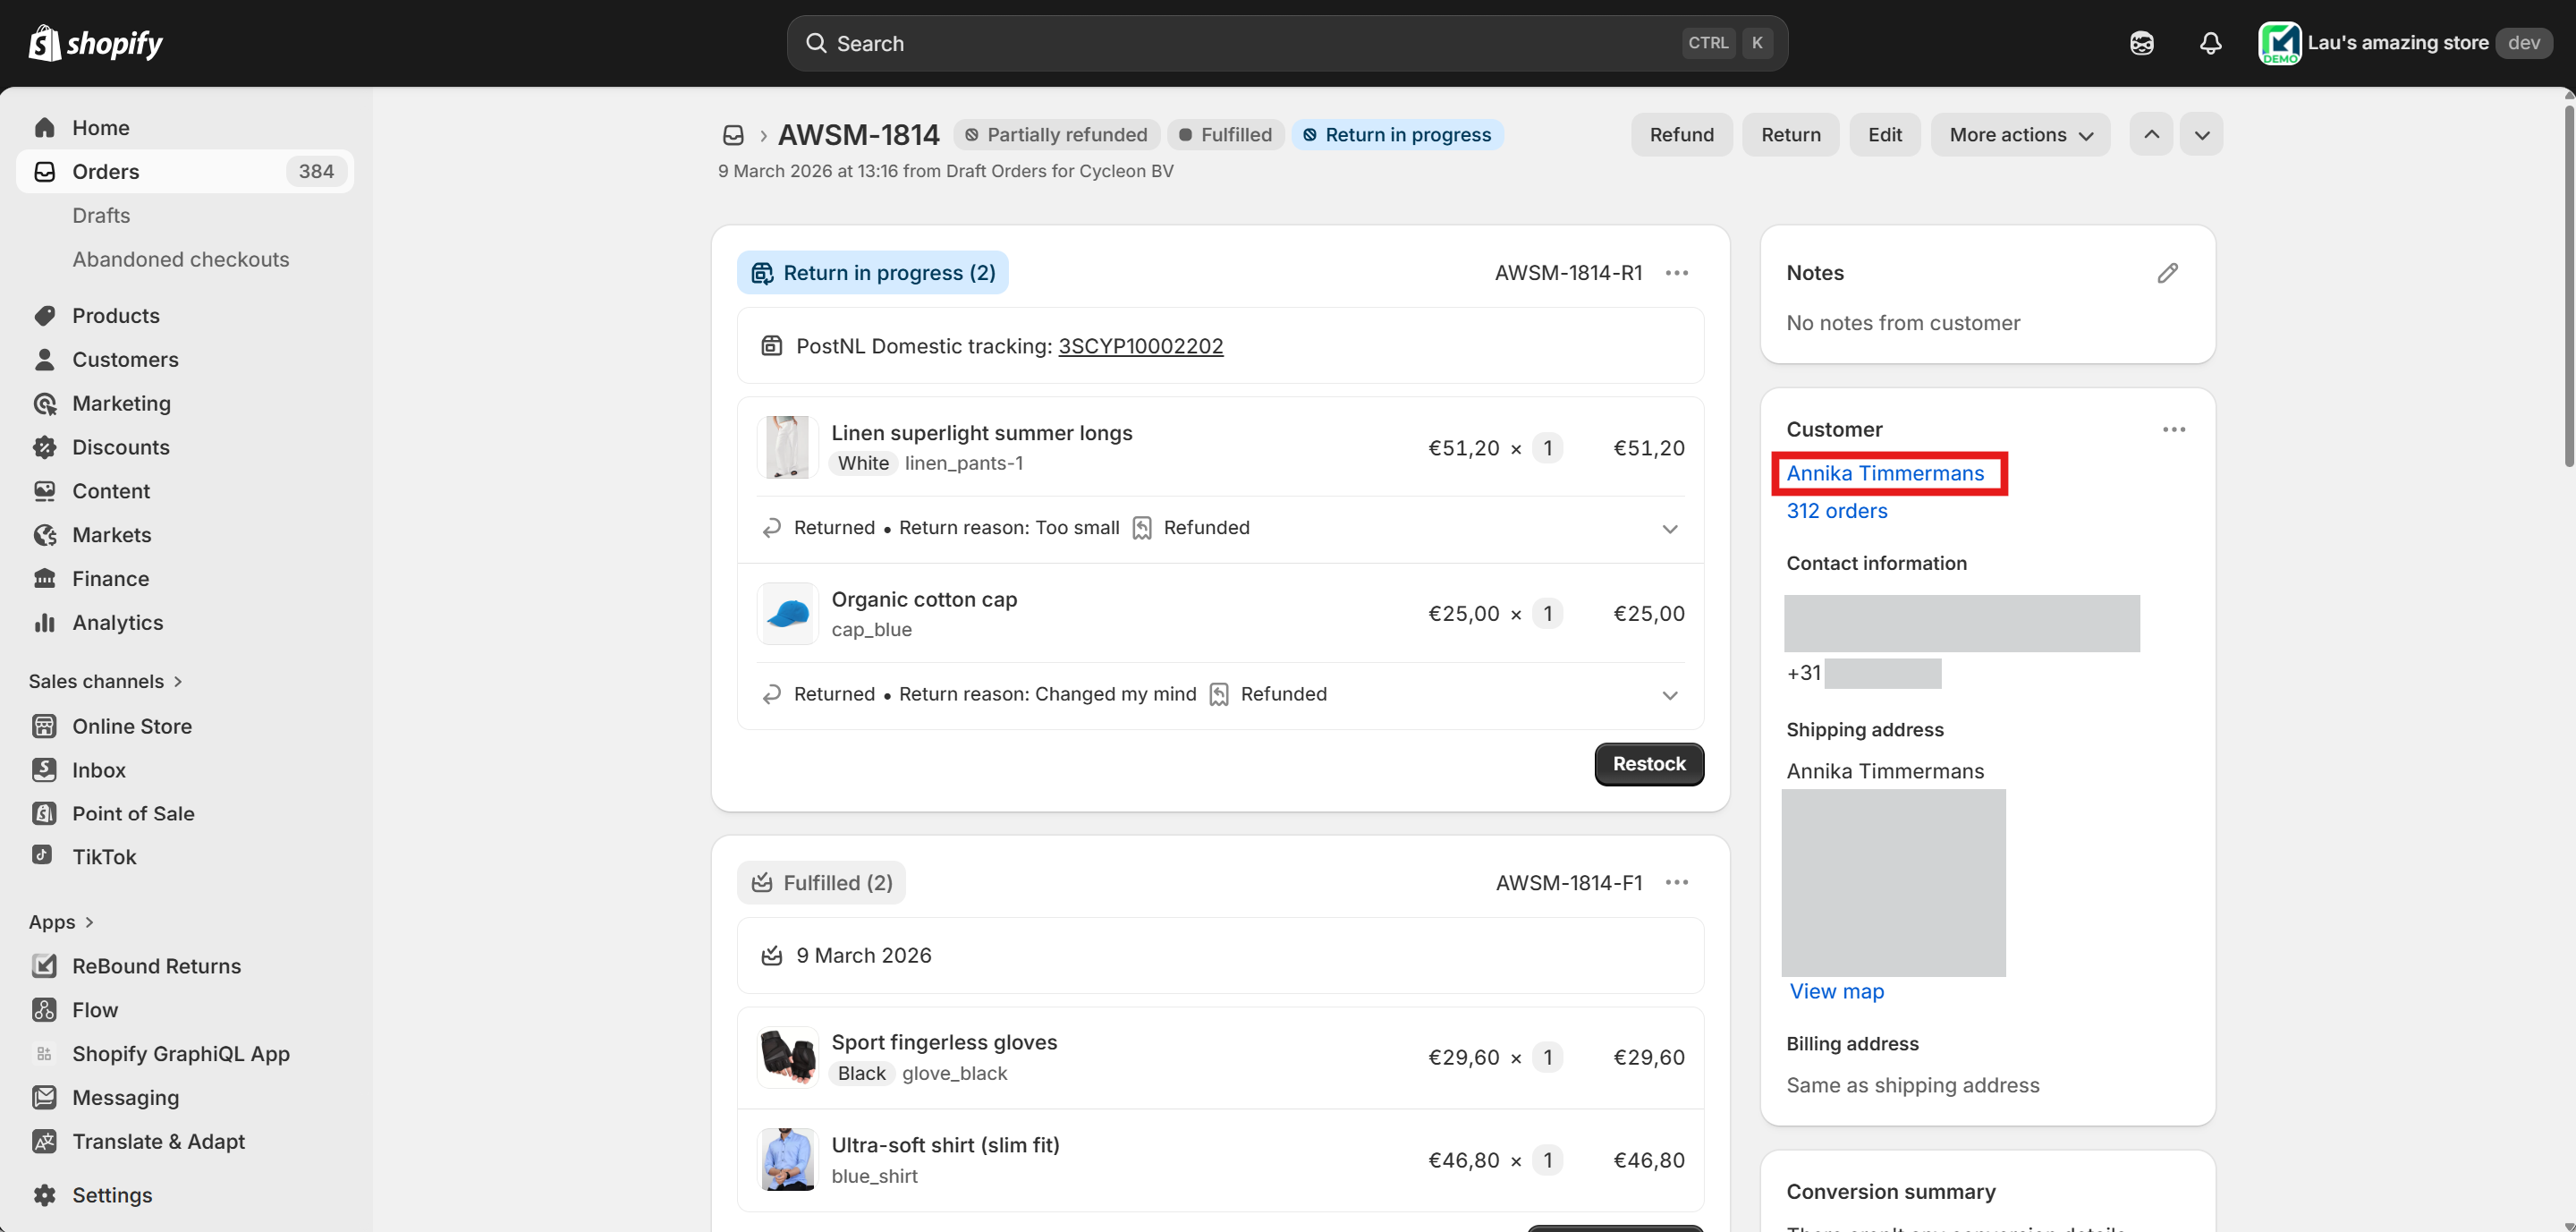Viewport: 2576px width, 1232px height.
Task: Expand Organic cotton cap return details
Action: 1669,695
